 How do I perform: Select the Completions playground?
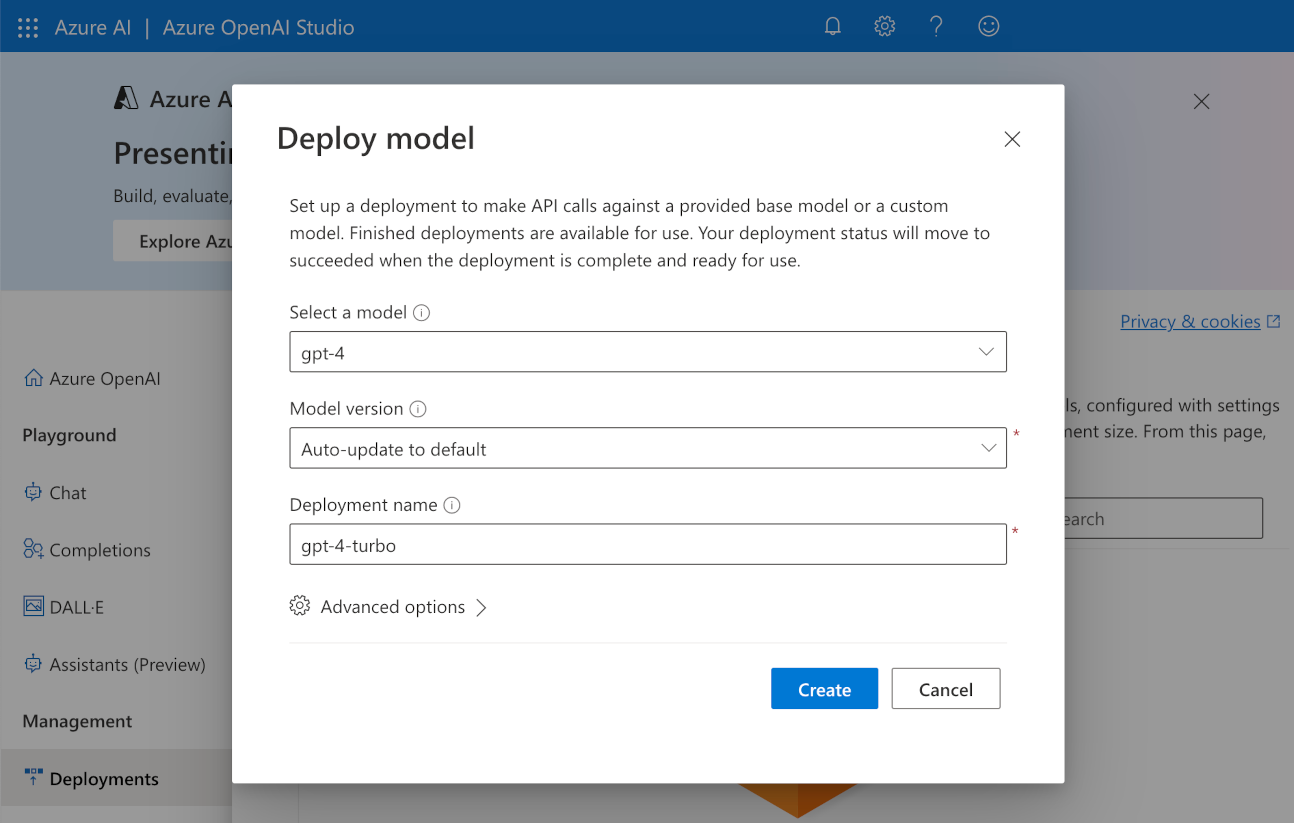(x=98, y=549)
